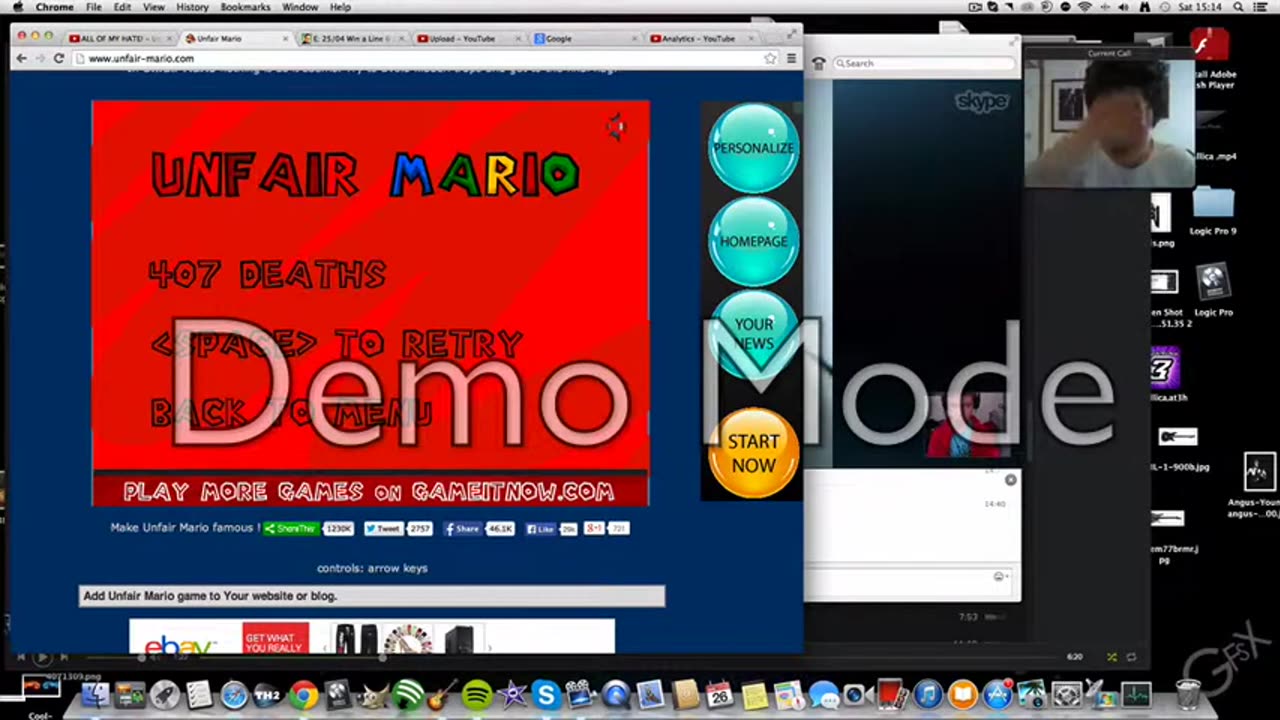
Task: Click the PERSONALIZE bubble button
Action: click(753, 148)
